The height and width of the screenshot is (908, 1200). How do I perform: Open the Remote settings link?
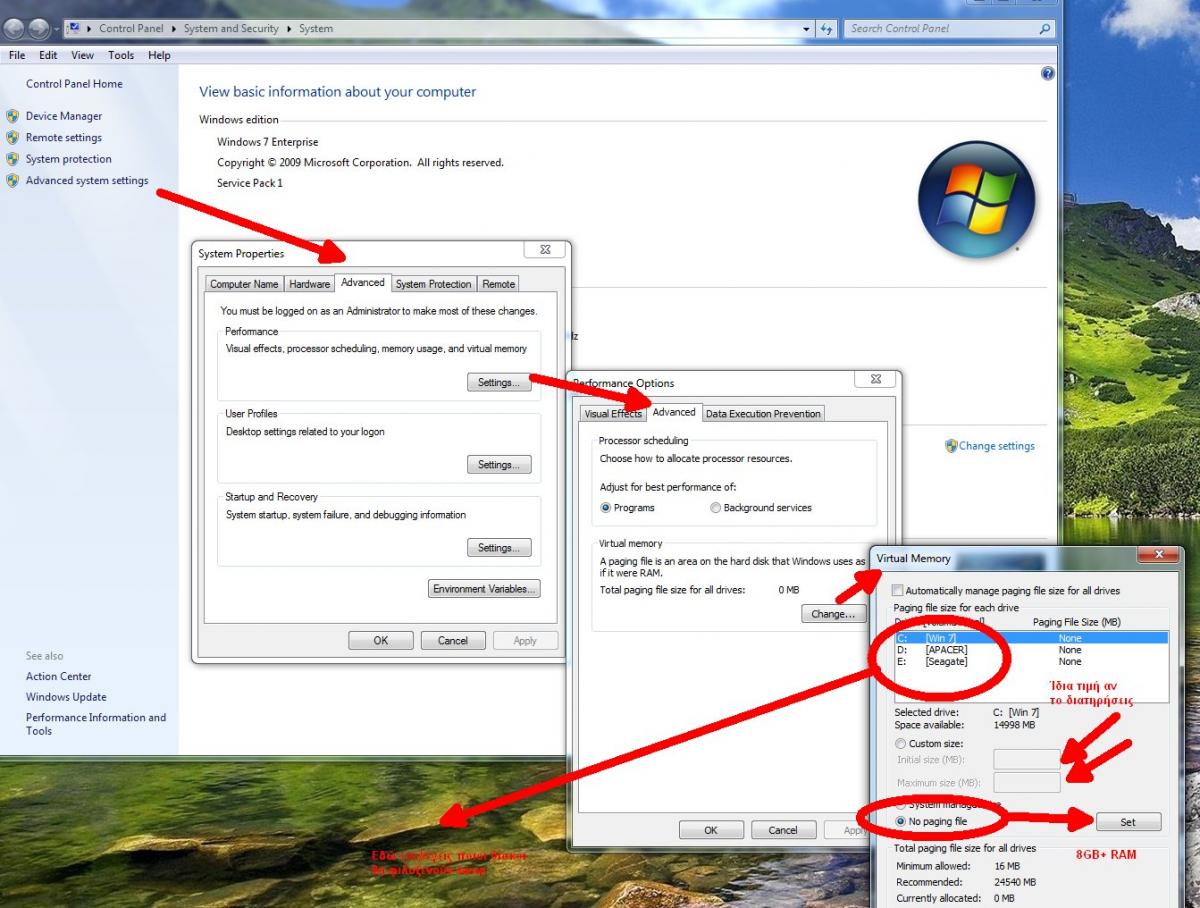tap(64, 138)
